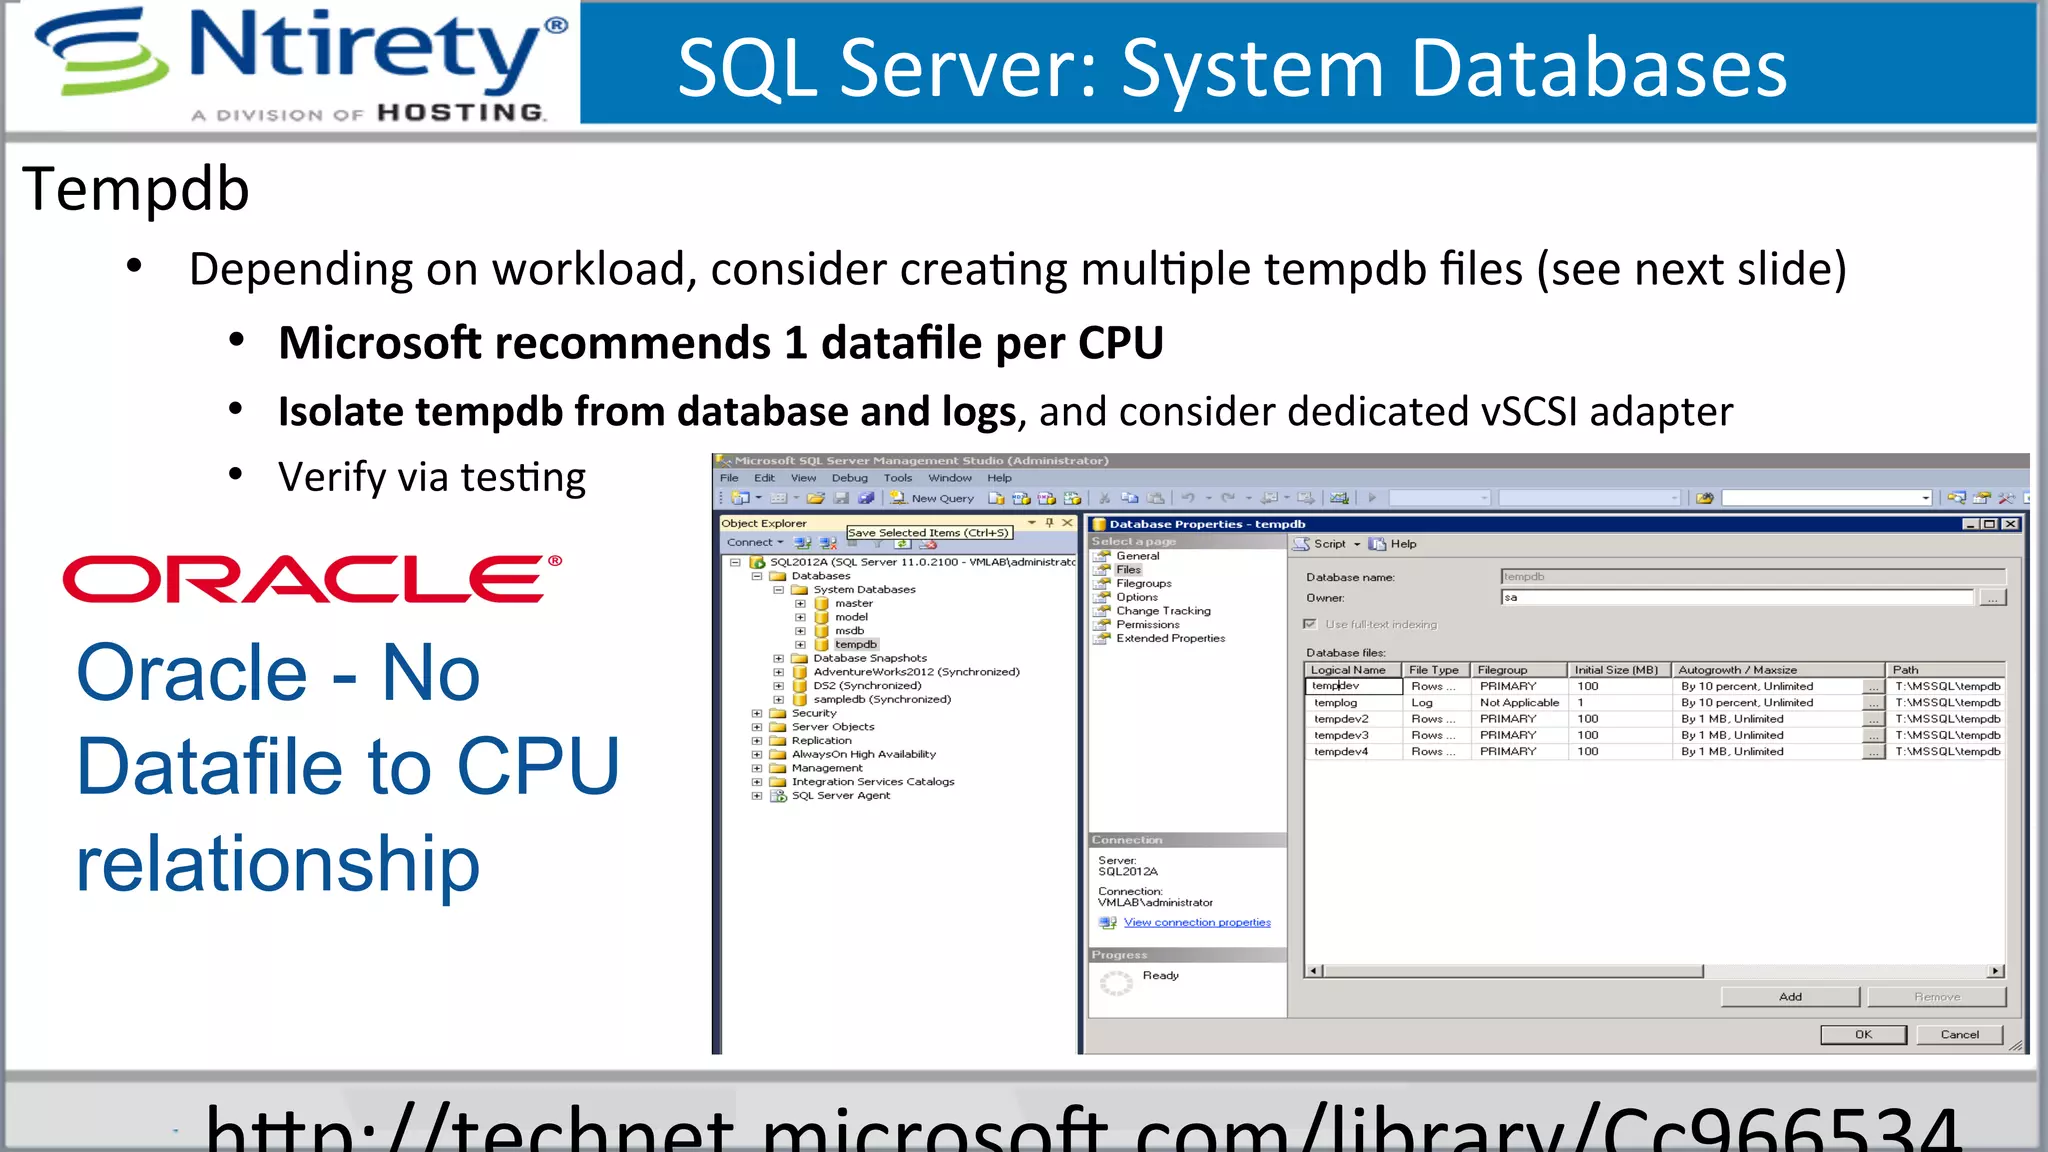The width and height of the screenshot is (2048, 1152).
Task: Click the Help button in dialog toolbar
Action: 1393,544
